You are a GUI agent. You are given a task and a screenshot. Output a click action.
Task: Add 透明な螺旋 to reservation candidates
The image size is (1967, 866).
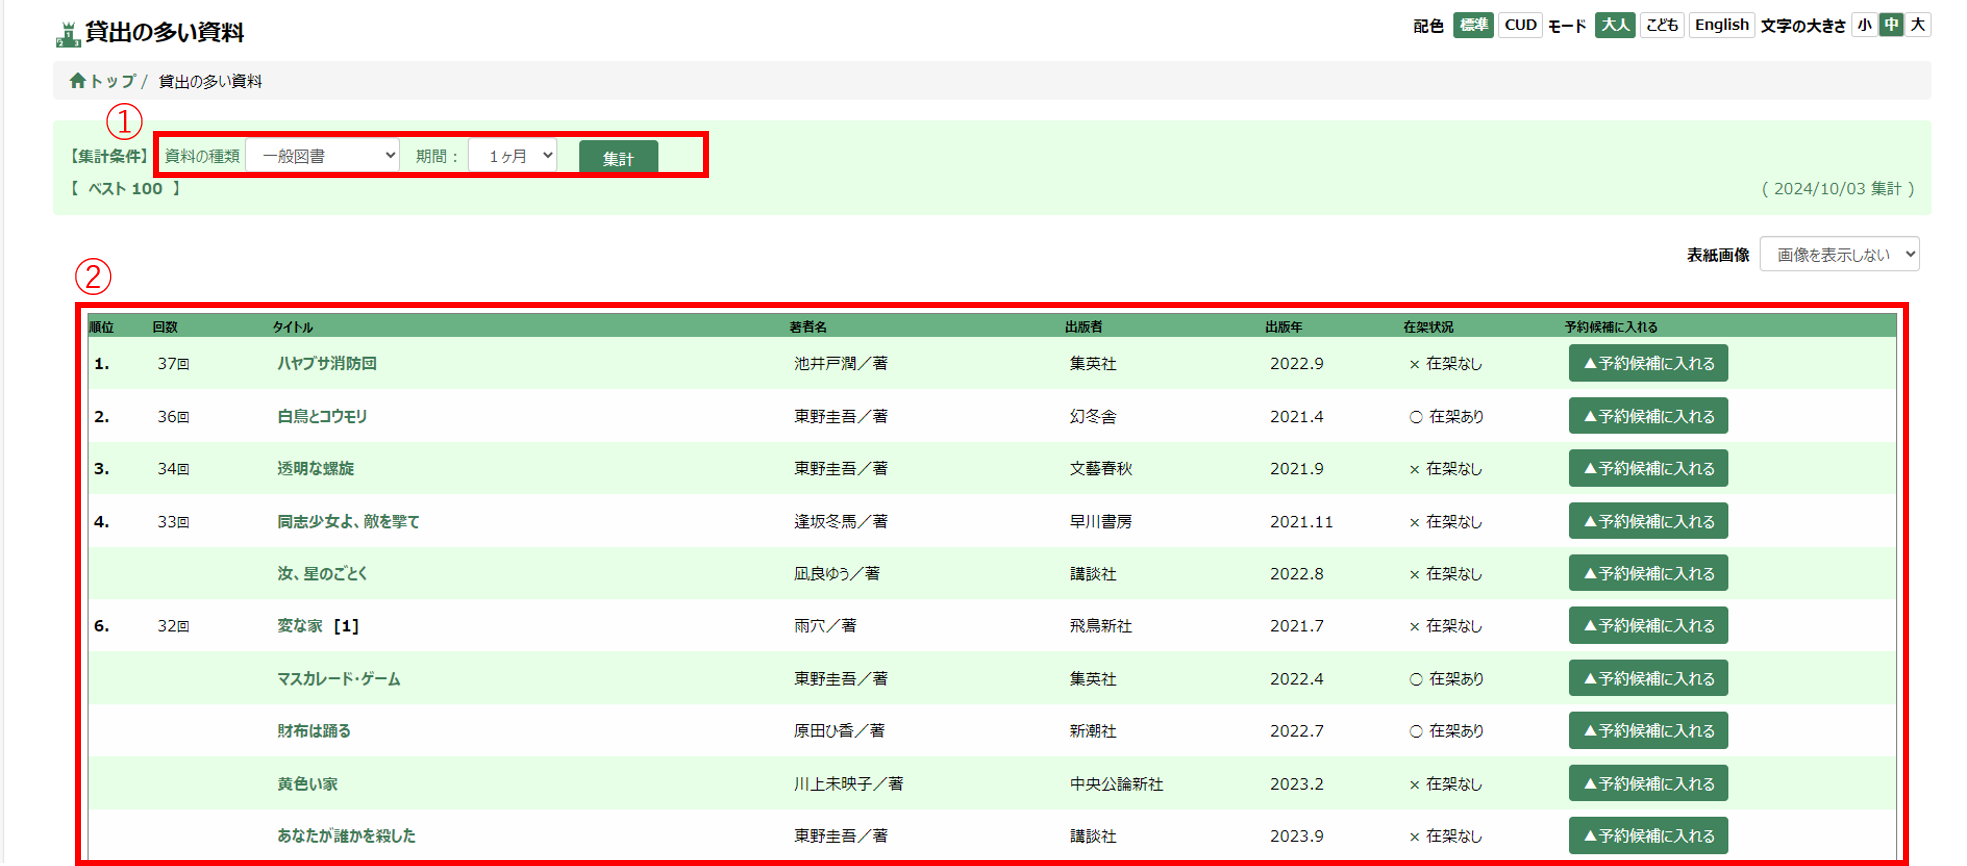coord(1648,469)
